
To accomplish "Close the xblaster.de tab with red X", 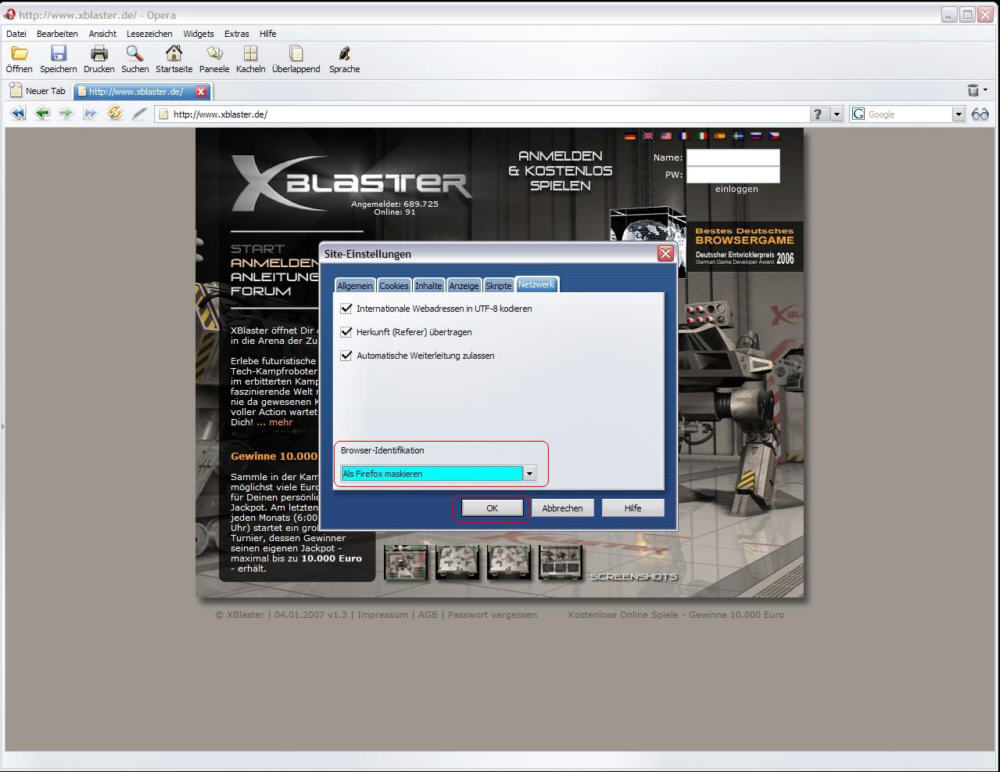I will pyautogui.click(x=201, y=91).
